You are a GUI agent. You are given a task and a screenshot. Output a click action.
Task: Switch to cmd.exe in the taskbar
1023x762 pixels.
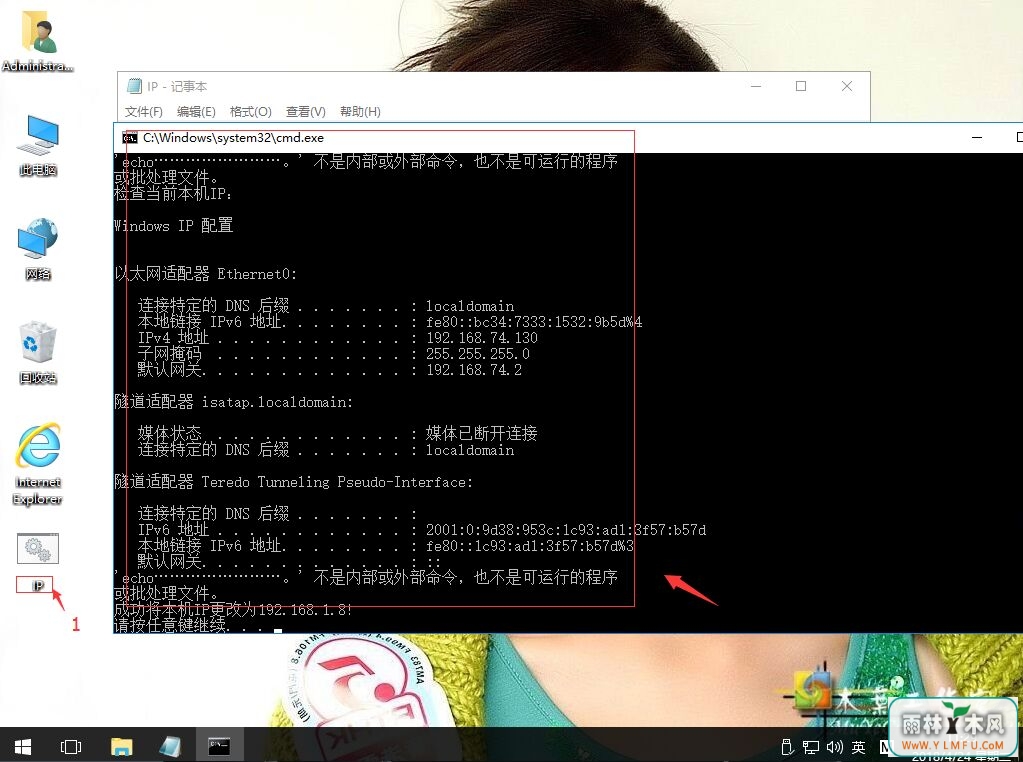(219, 746)
